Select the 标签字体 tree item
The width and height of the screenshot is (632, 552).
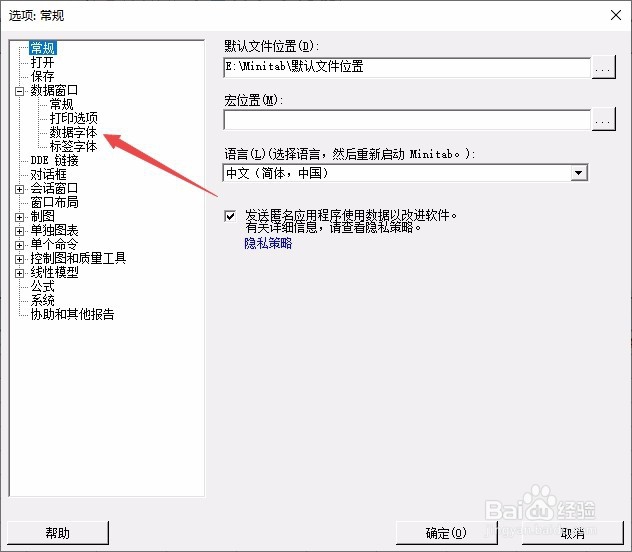73,146
